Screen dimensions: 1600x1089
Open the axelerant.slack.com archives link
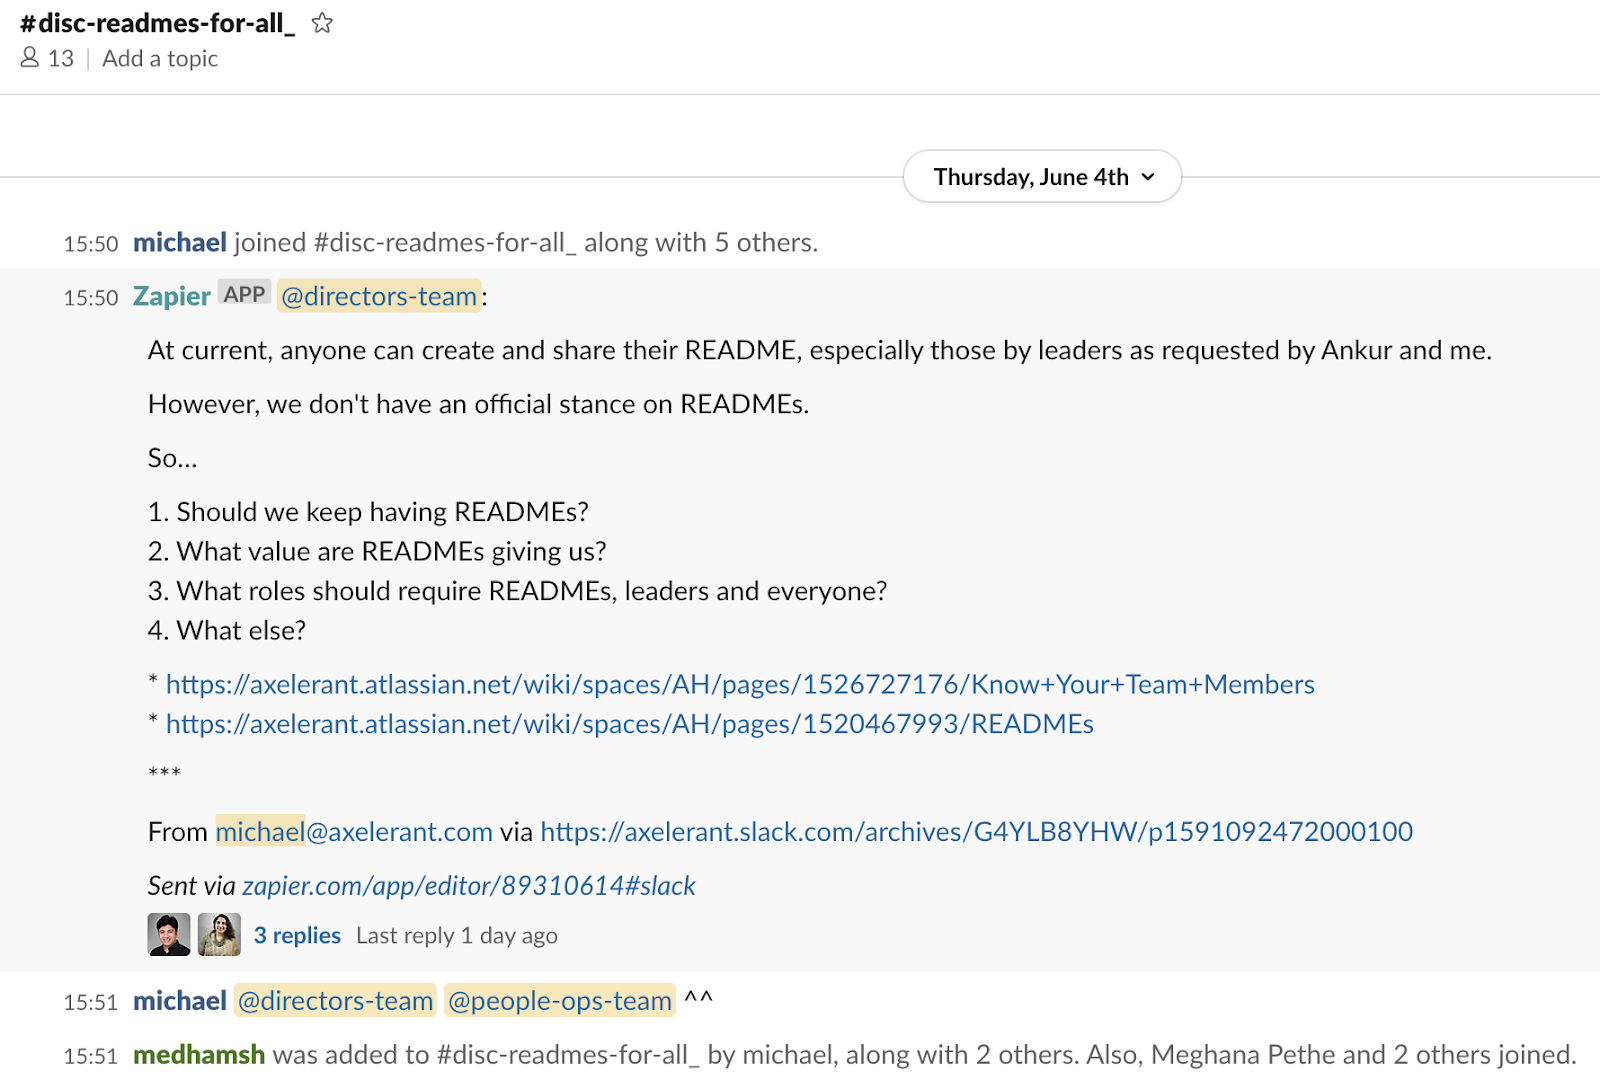point(977,831)
